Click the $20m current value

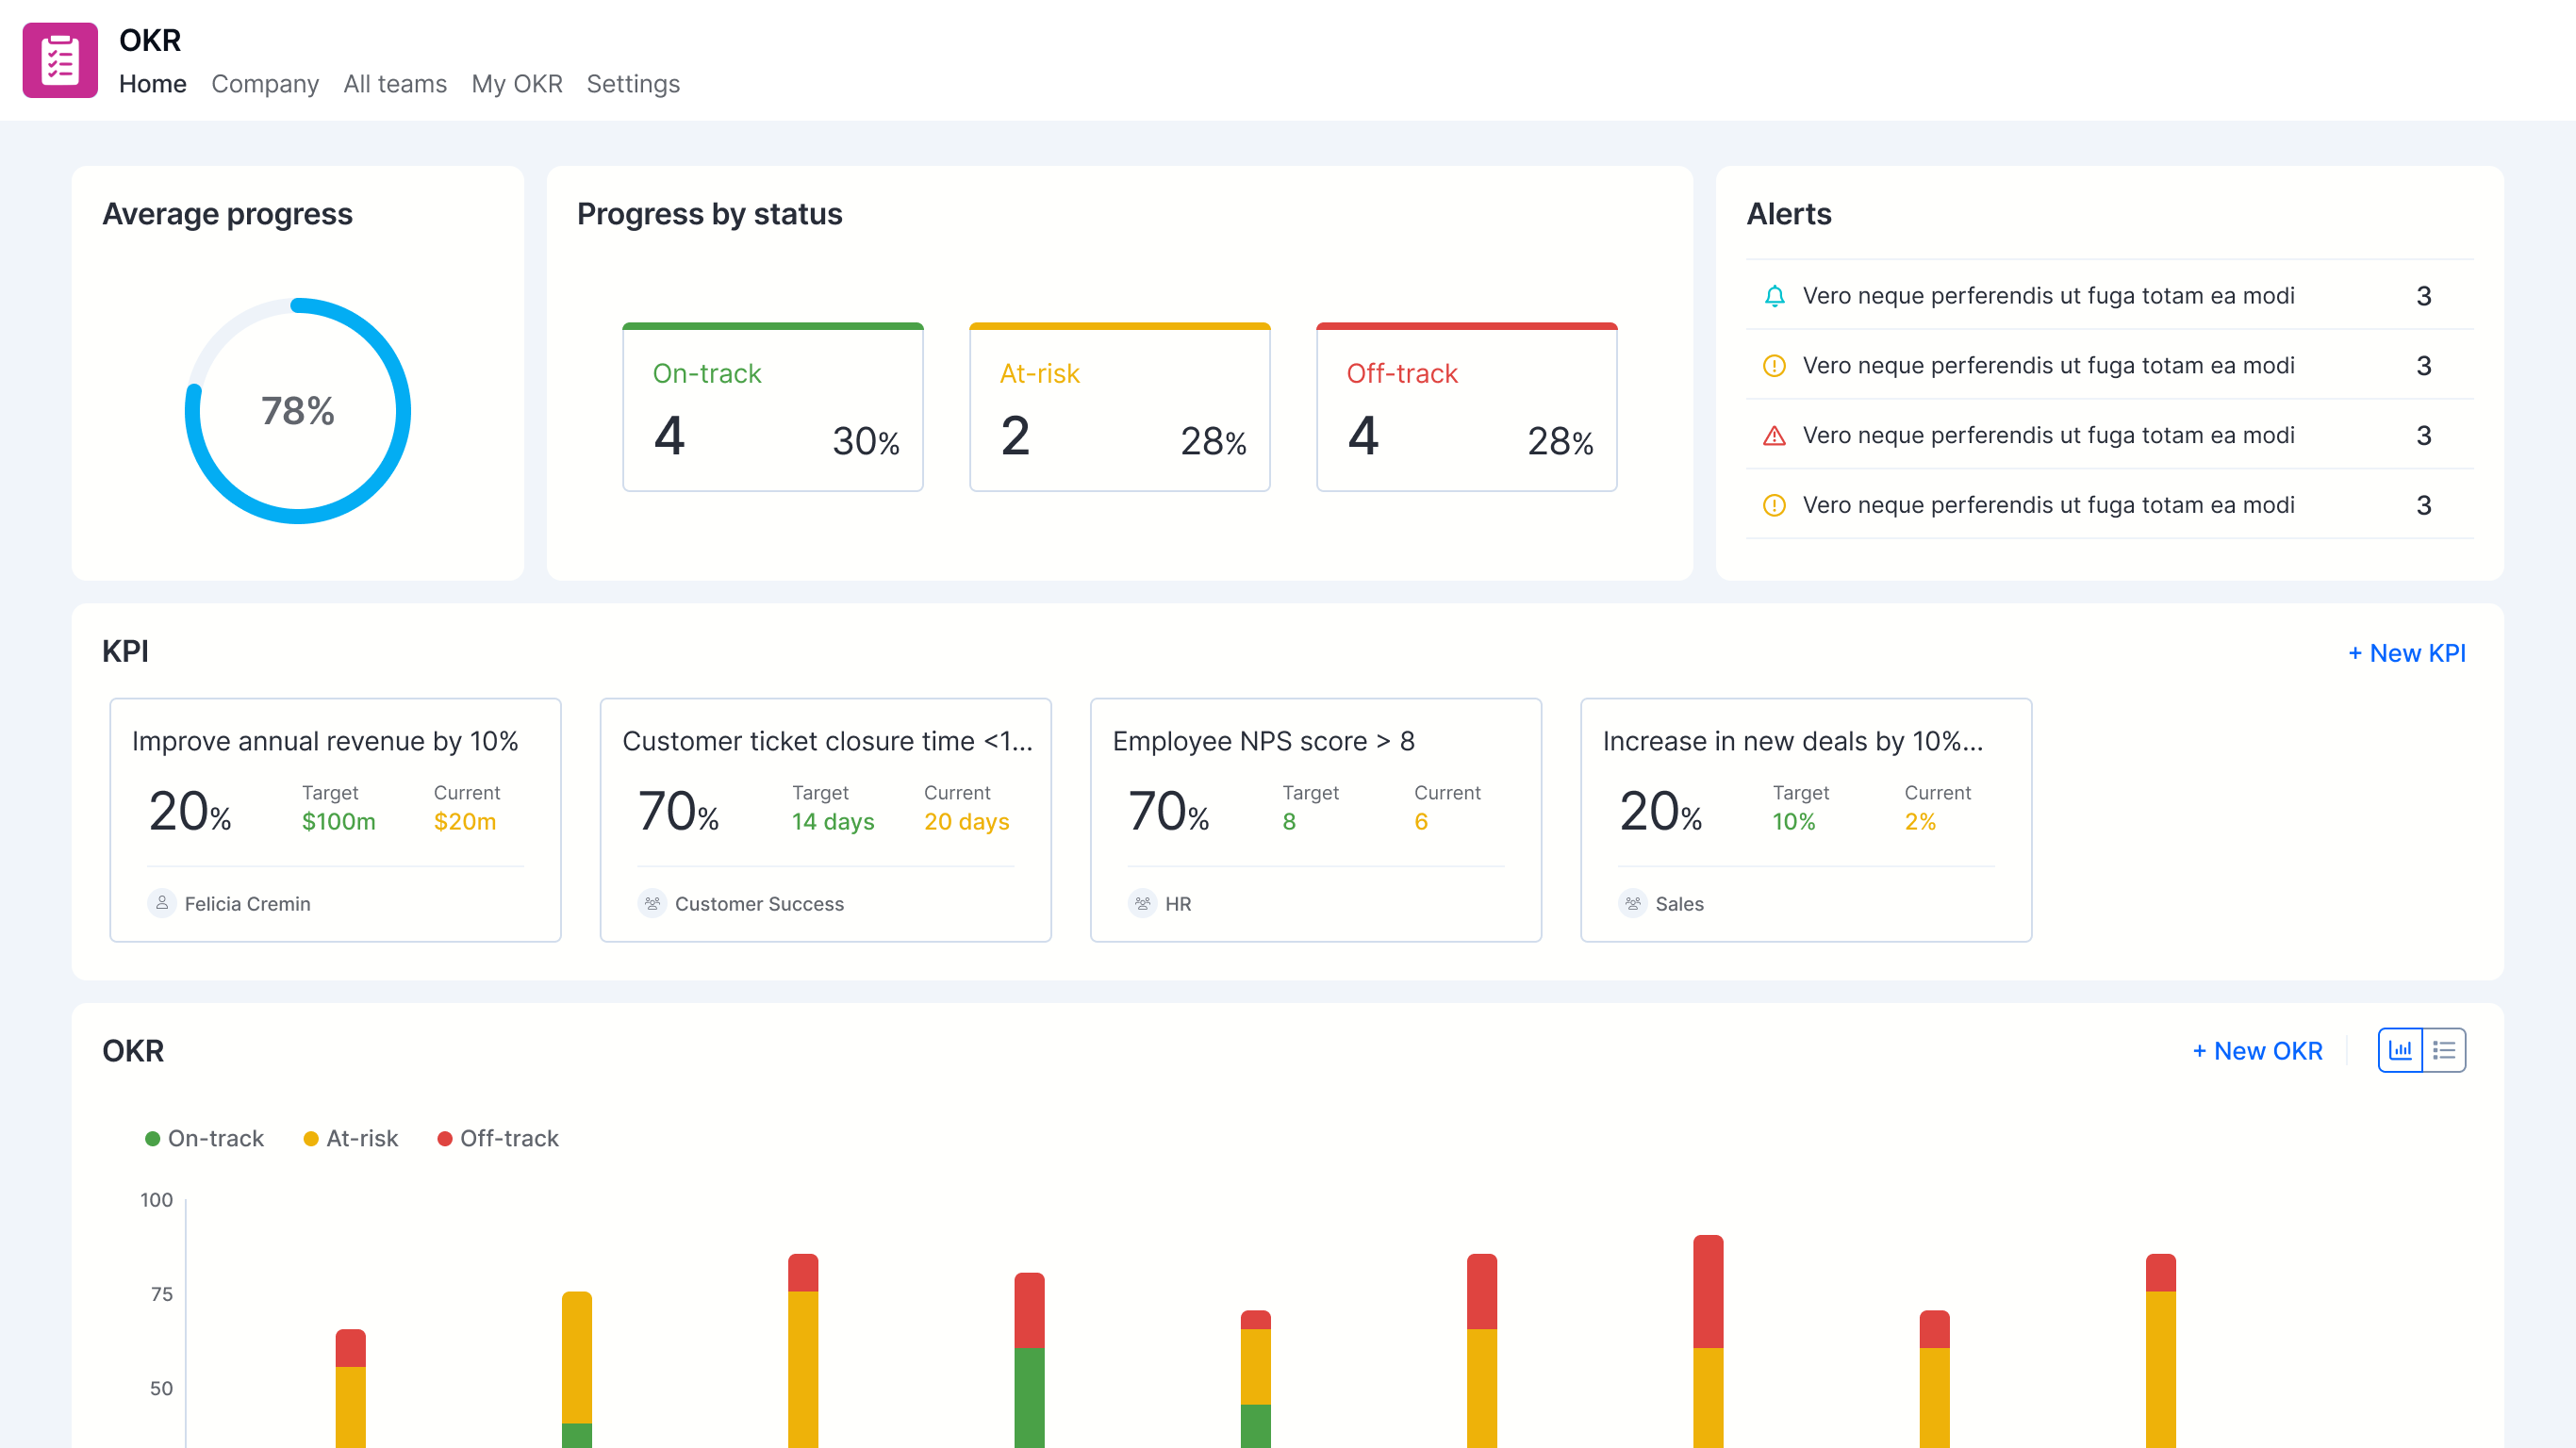point(465,821)
